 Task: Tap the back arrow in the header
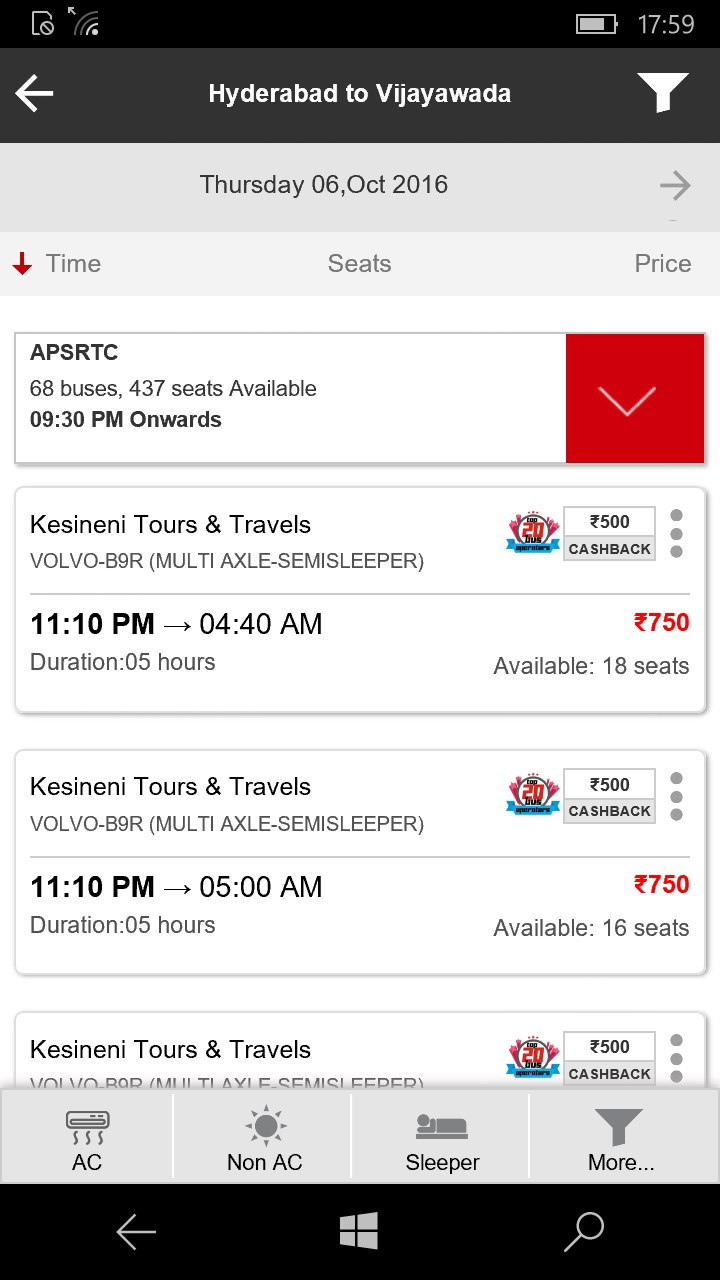point(35,94)
